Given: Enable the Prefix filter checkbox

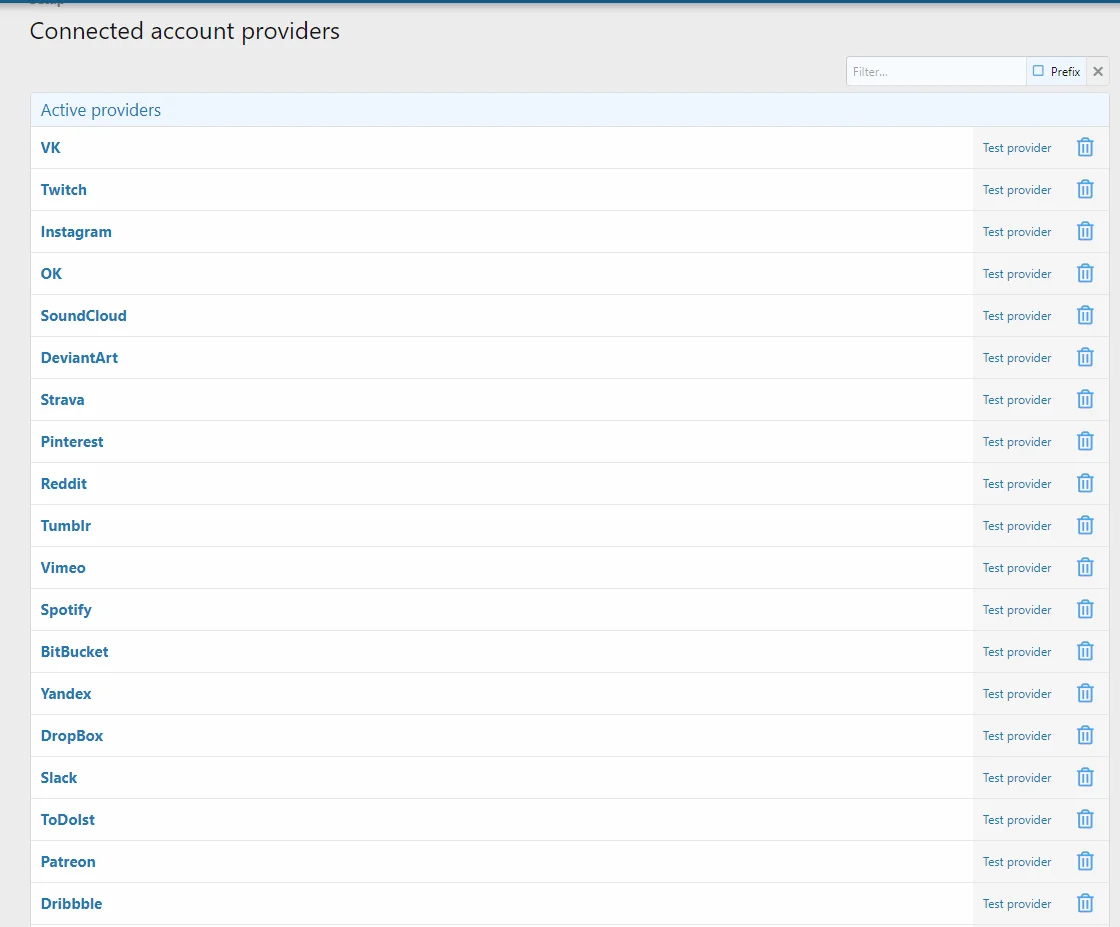Looking at the screenshot, I should (x=1038, y=71).
